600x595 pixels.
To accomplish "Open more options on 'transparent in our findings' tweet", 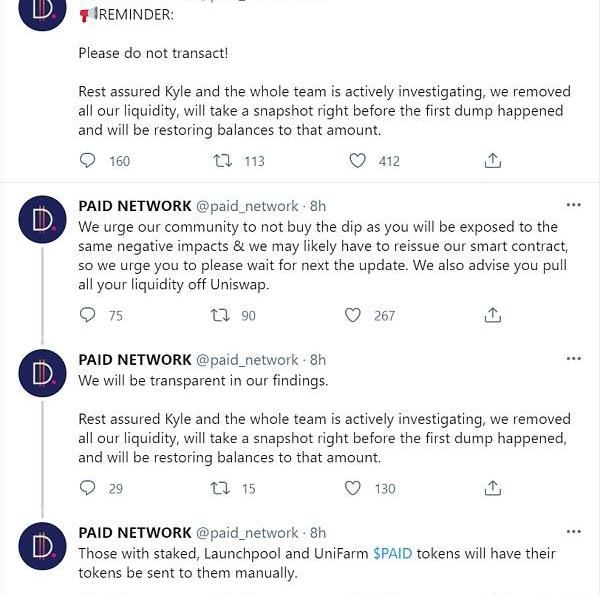I will 573,359.
